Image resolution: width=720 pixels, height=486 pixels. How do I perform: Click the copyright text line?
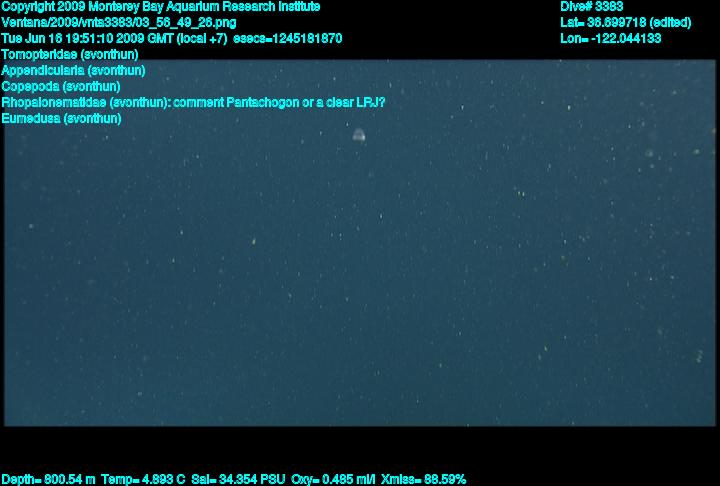tap(161, 7)
